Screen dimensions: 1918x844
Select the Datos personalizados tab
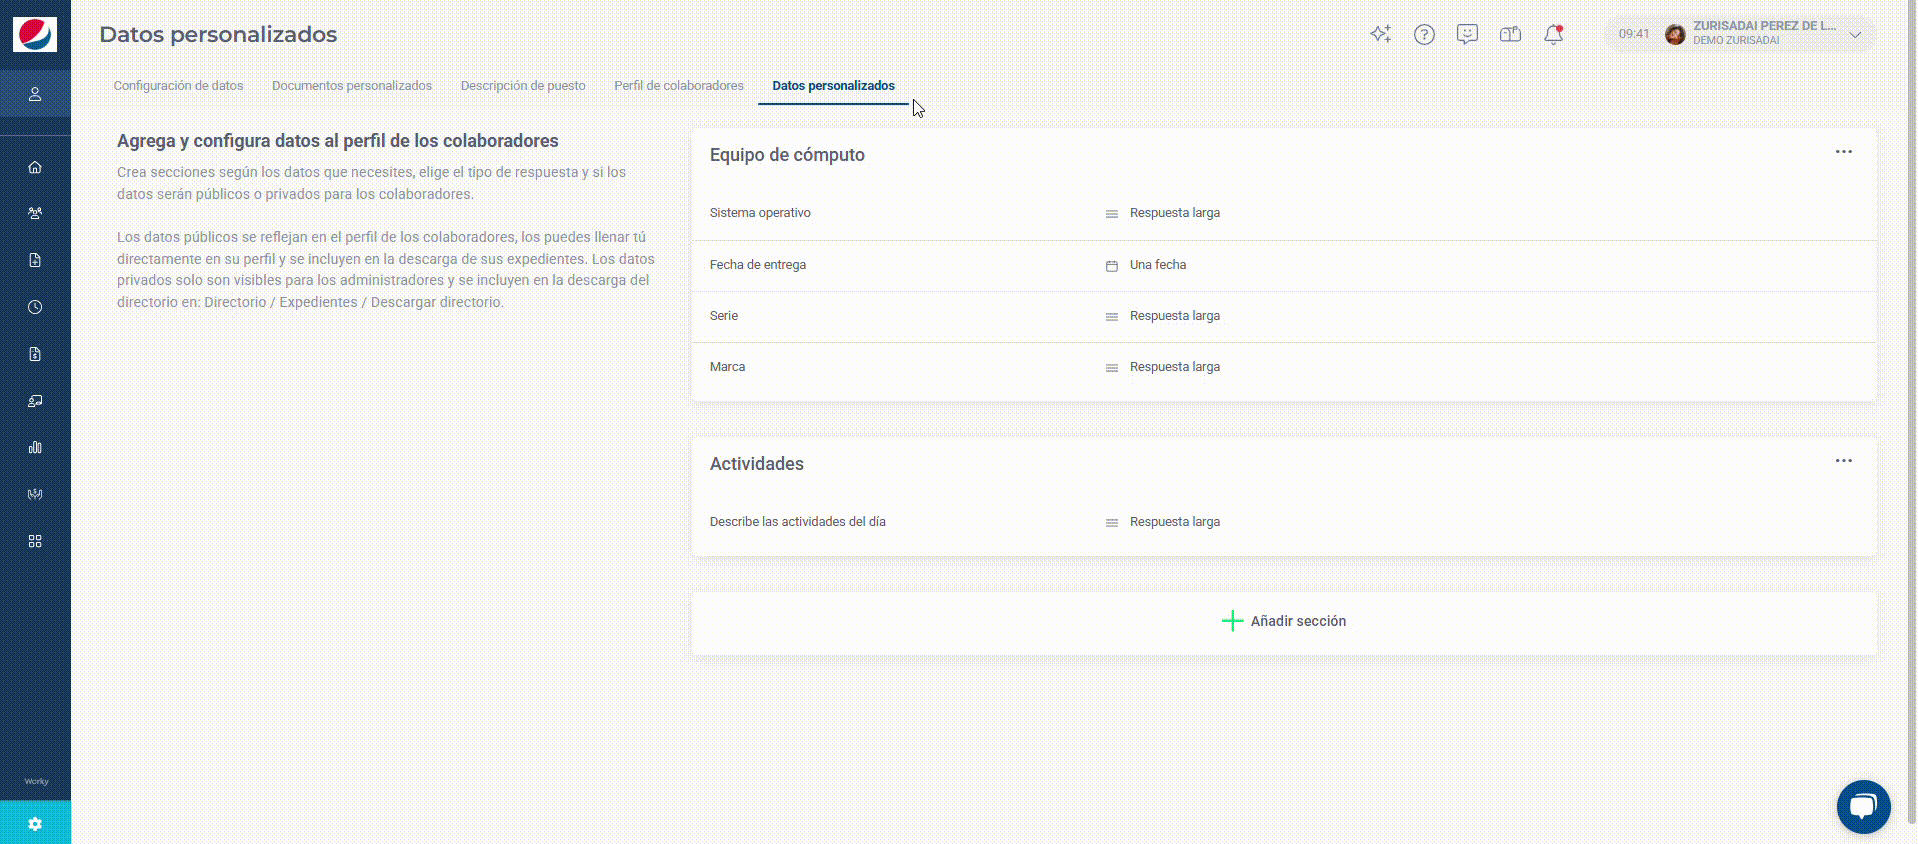[833, 86]
